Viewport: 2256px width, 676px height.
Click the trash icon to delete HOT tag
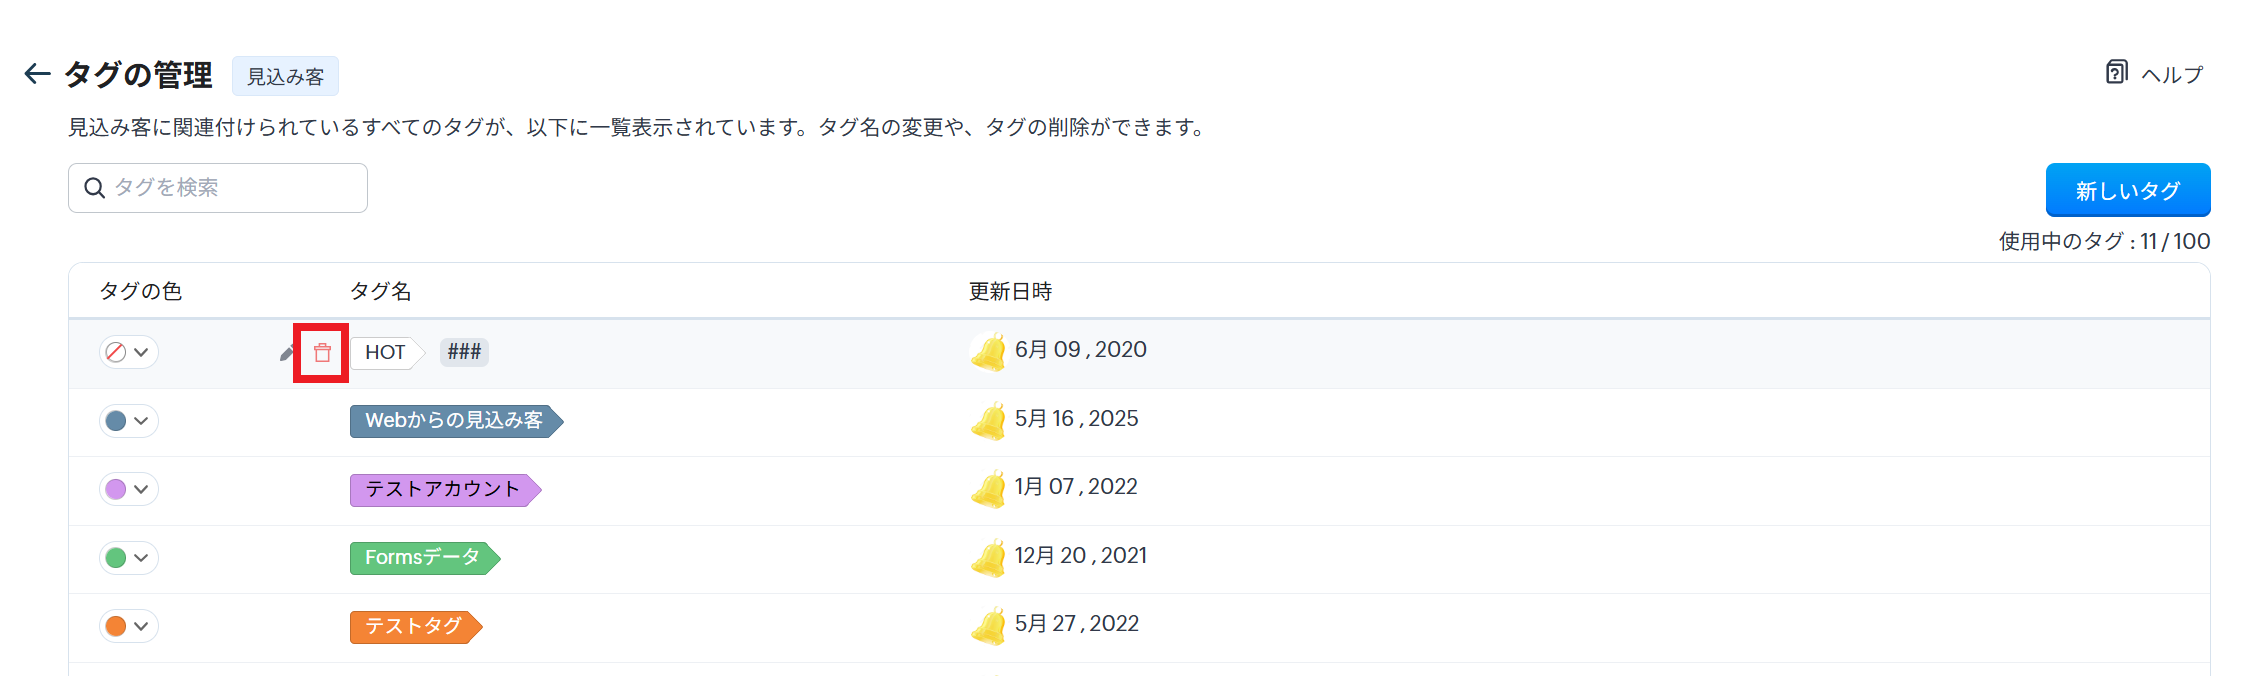322,353
